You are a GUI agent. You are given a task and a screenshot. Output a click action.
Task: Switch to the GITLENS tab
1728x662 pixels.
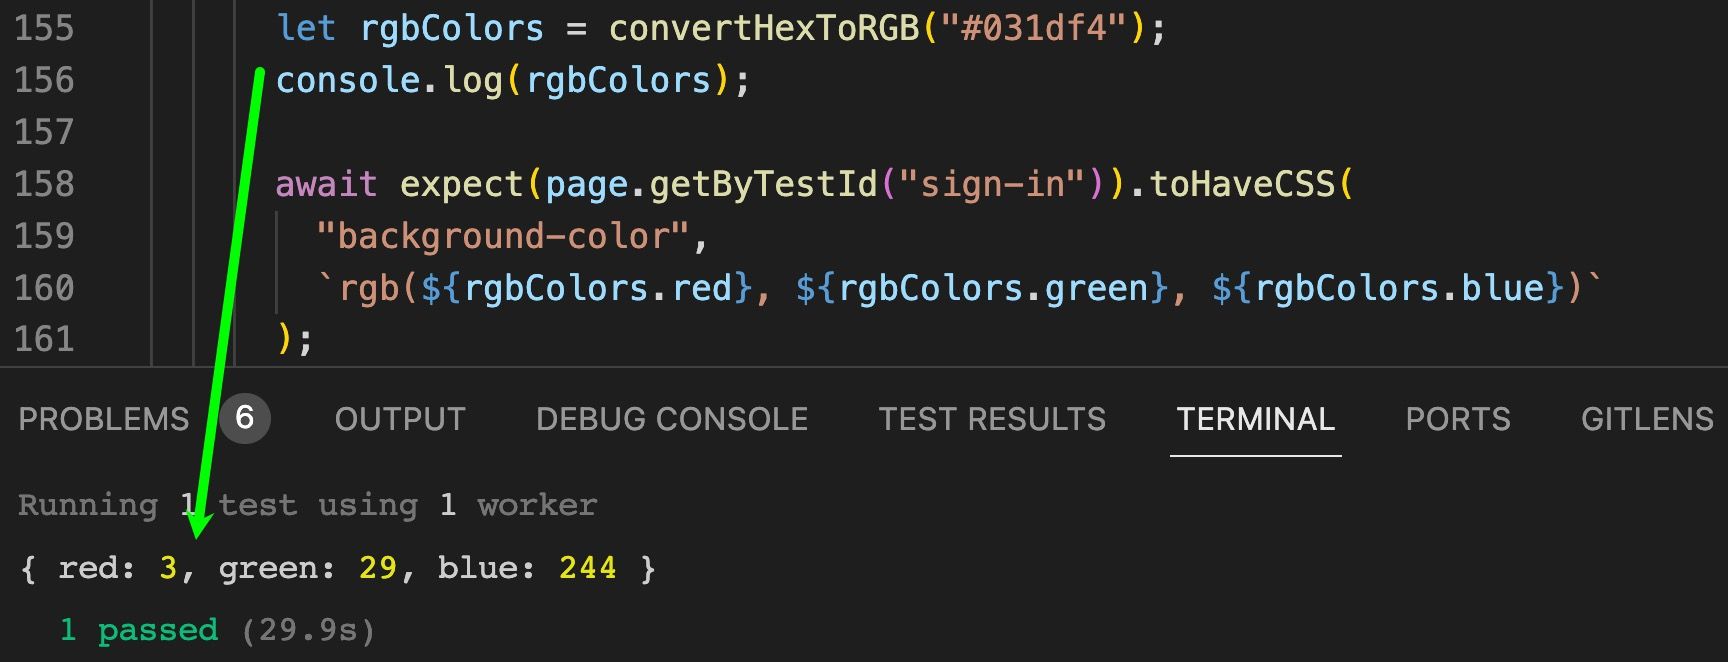(1647, 419)
